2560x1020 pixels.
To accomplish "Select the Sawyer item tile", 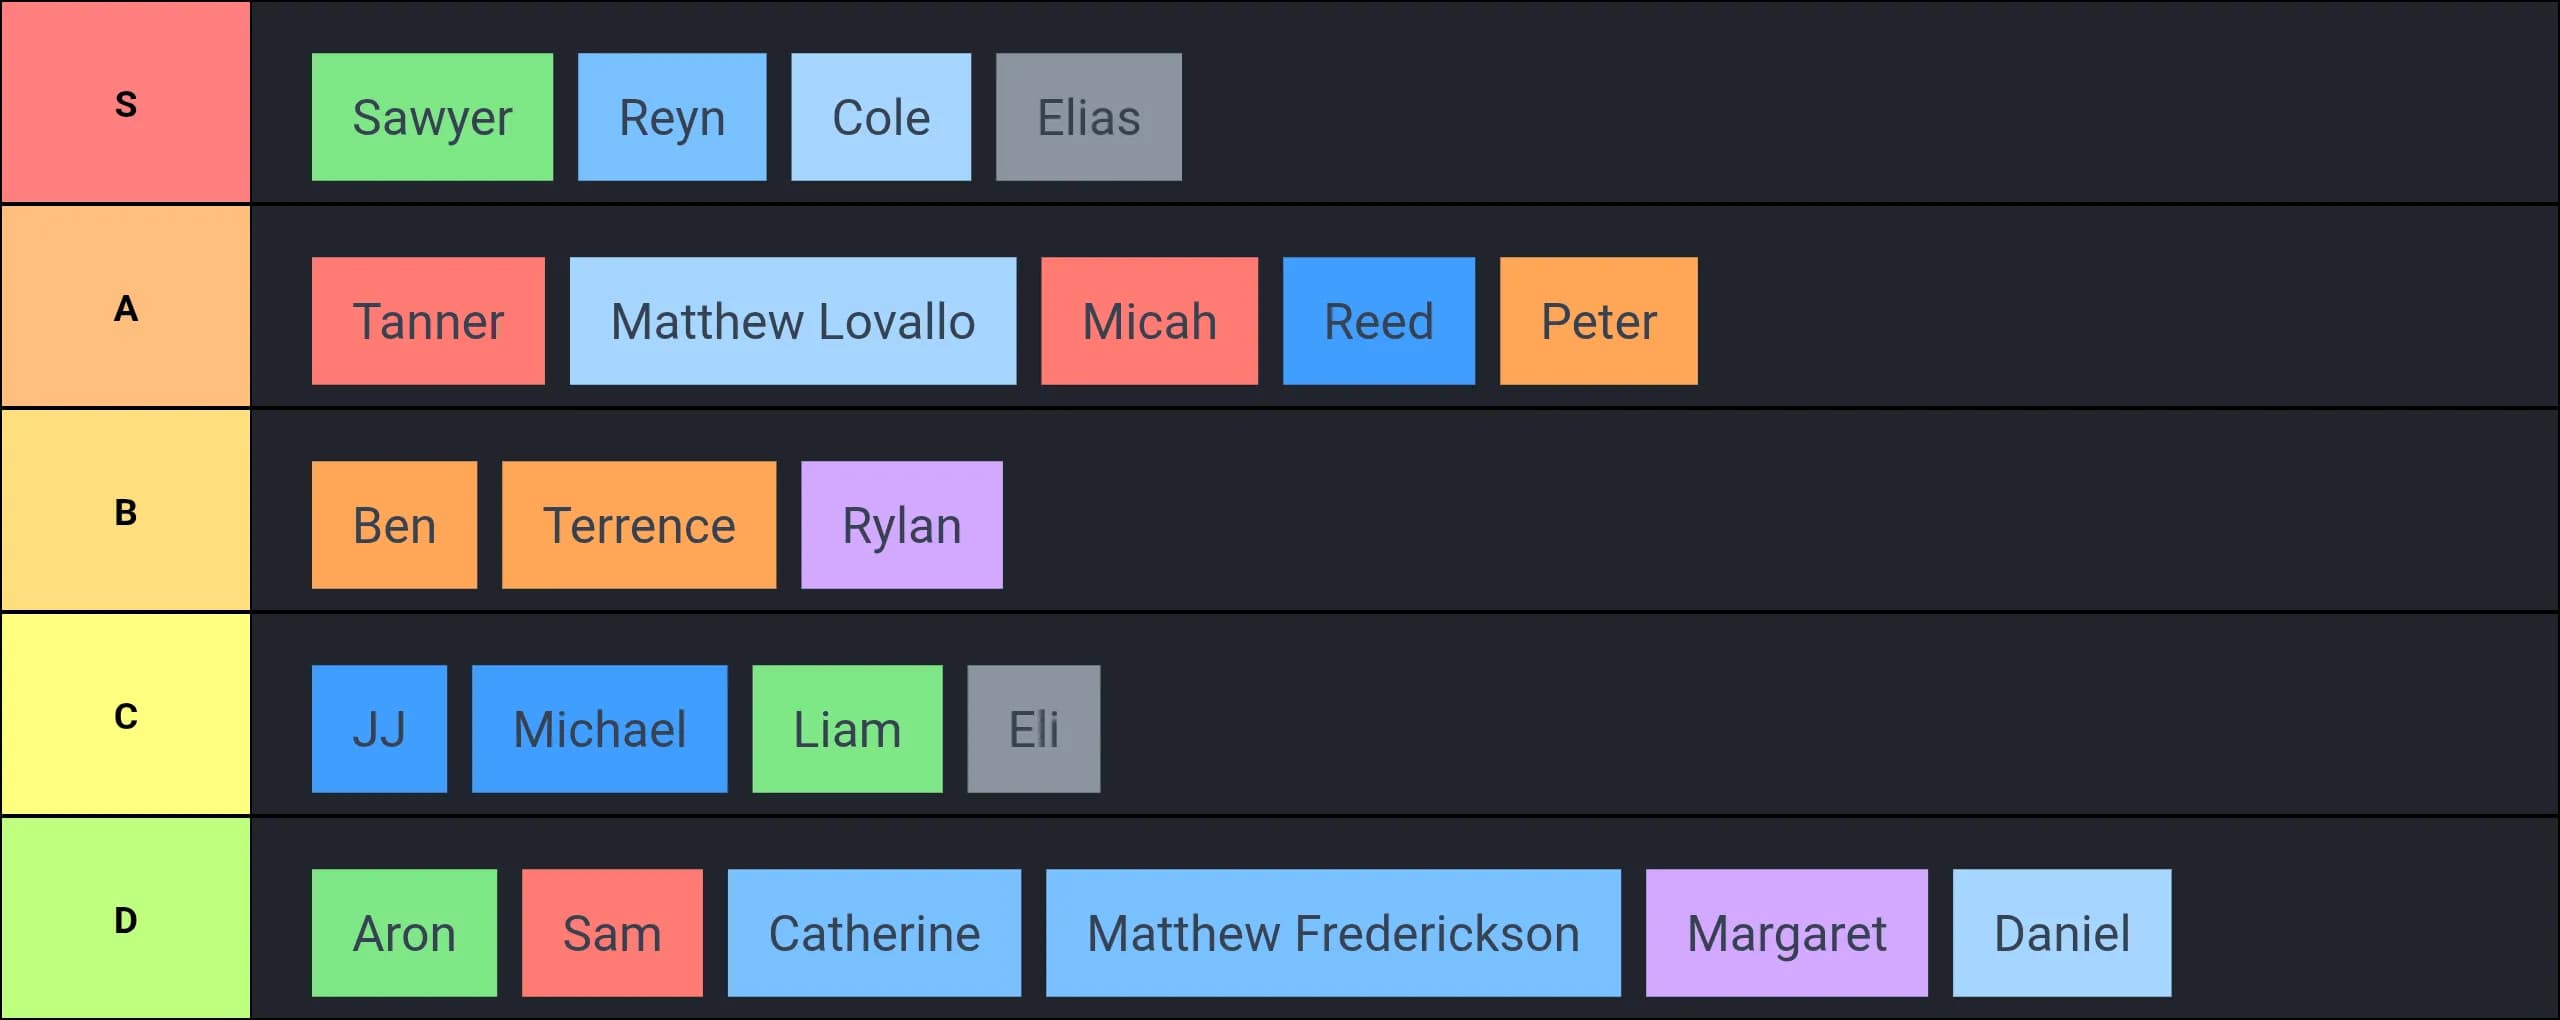I will click(432, 117).
